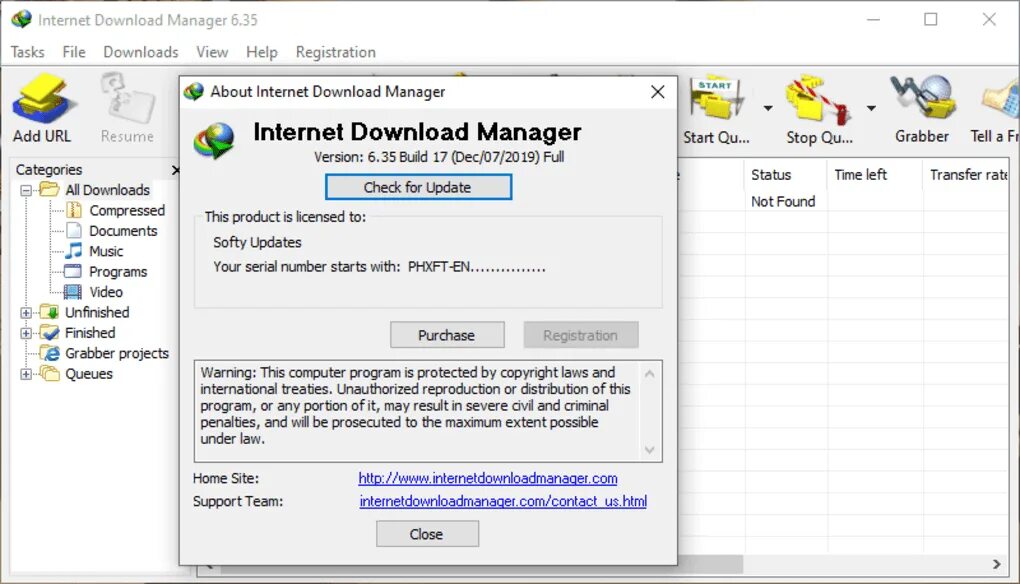The image size is (1020, 584).
Task: Collapse the All Downloads tree node
Action: point(26,191)
